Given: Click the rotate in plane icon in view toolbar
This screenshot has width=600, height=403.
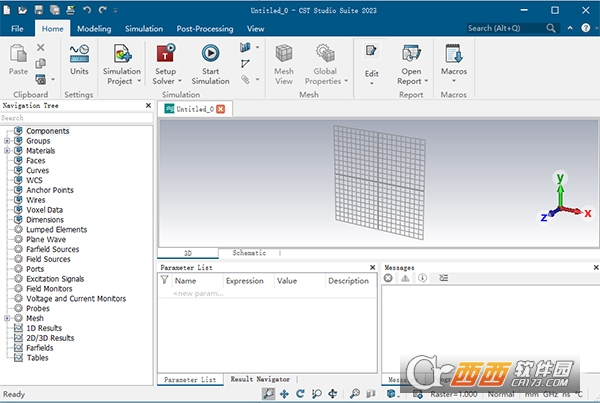Looking at the screenshot, I should [x=333, y=393].
